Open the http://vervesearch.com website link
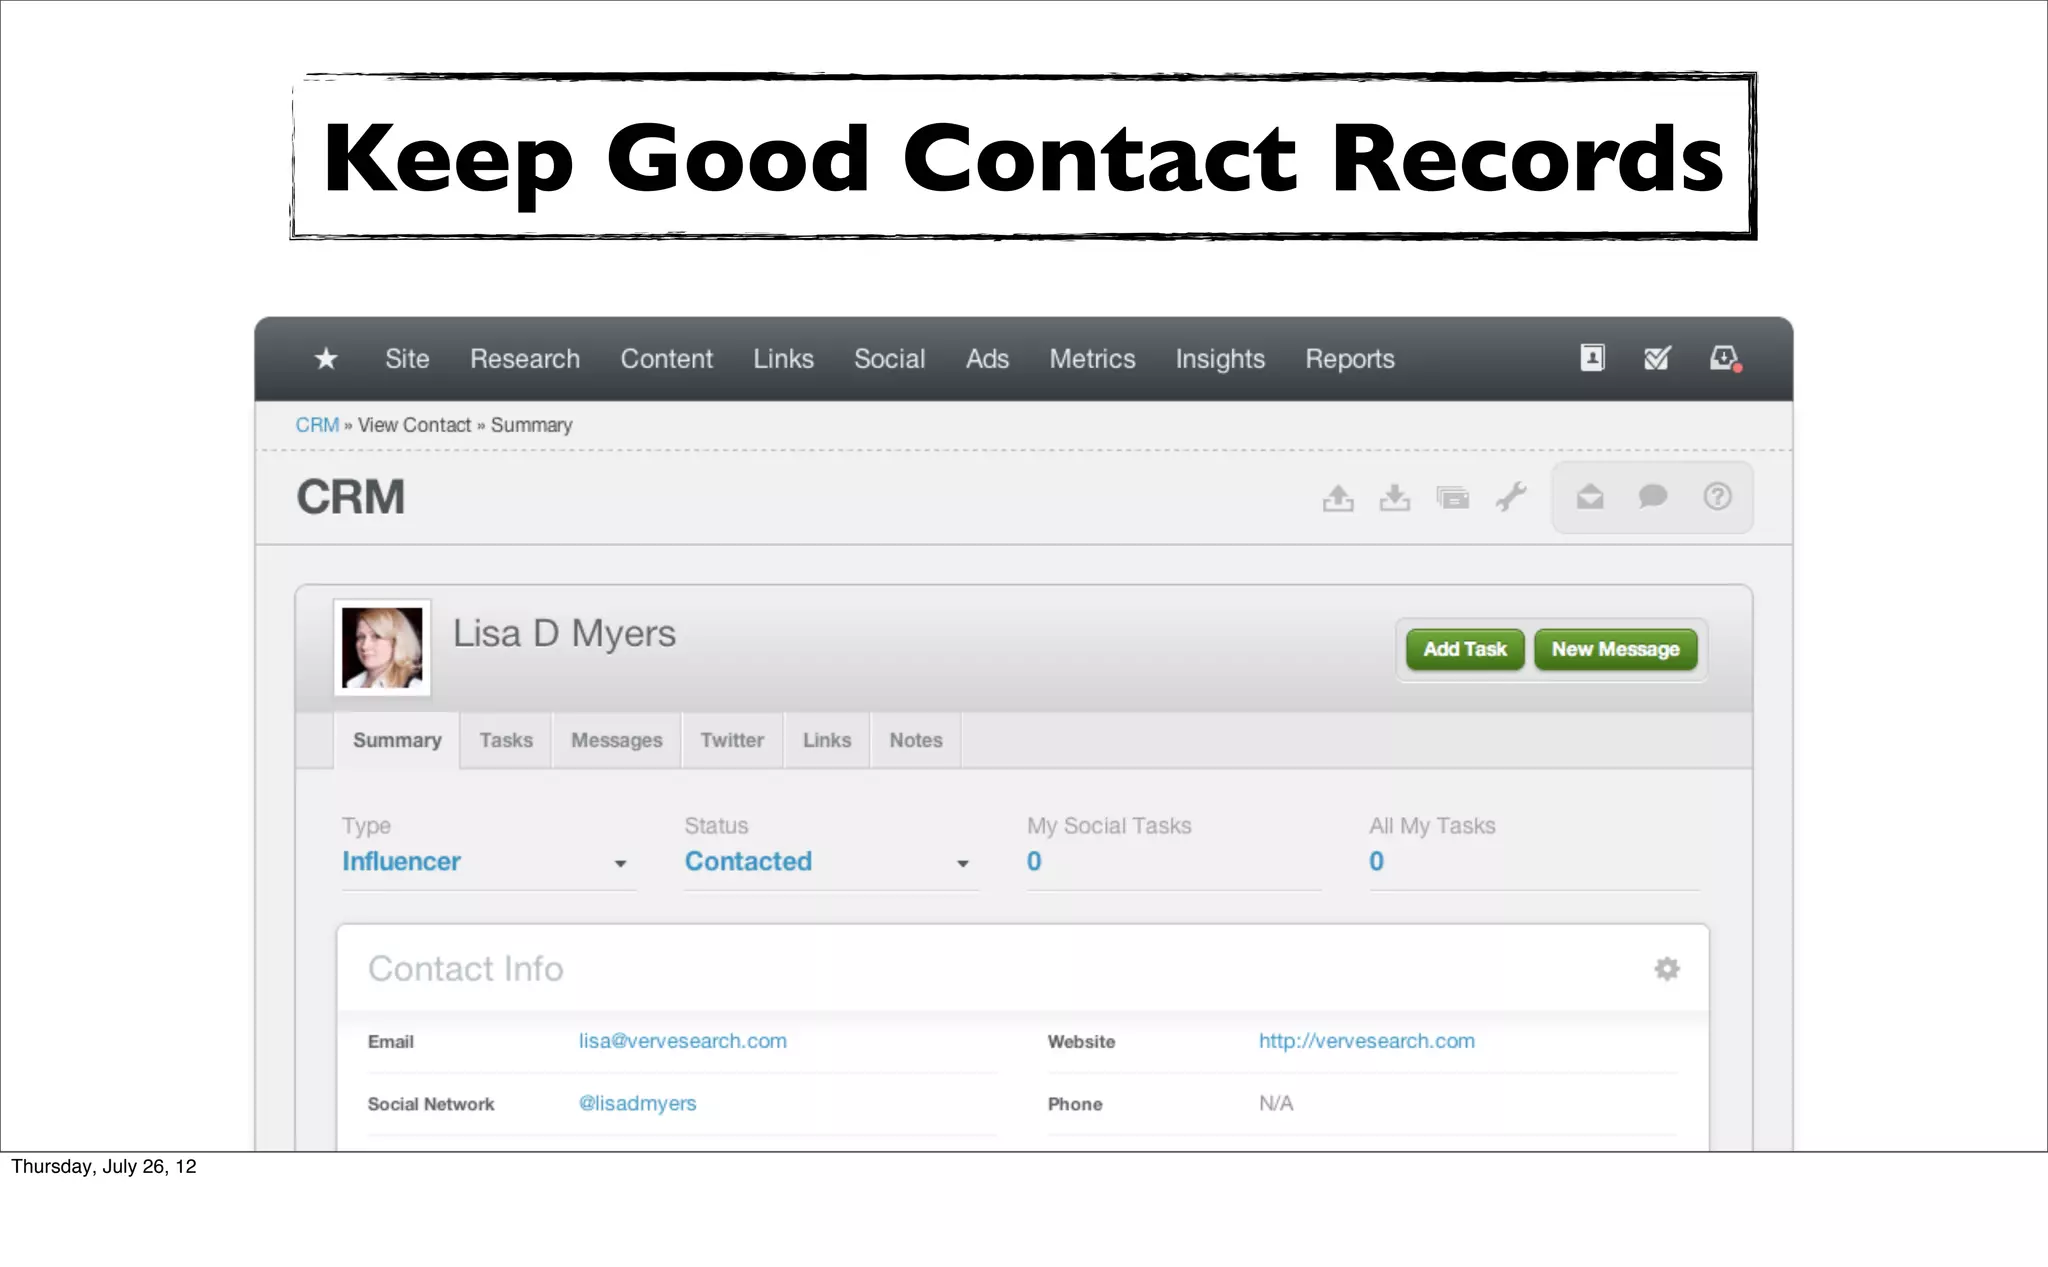 (x=1367, y=1041)
